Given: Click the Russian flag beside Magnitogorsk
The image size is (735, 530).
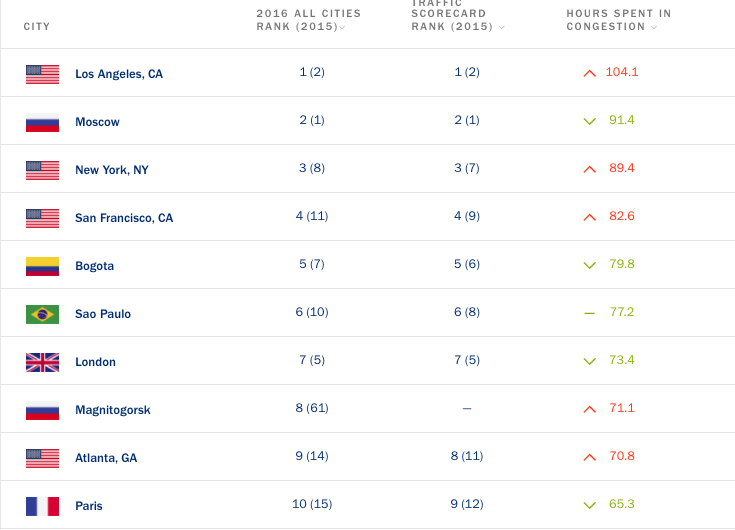Looking at the screenshot, I should tap(42, 410).
